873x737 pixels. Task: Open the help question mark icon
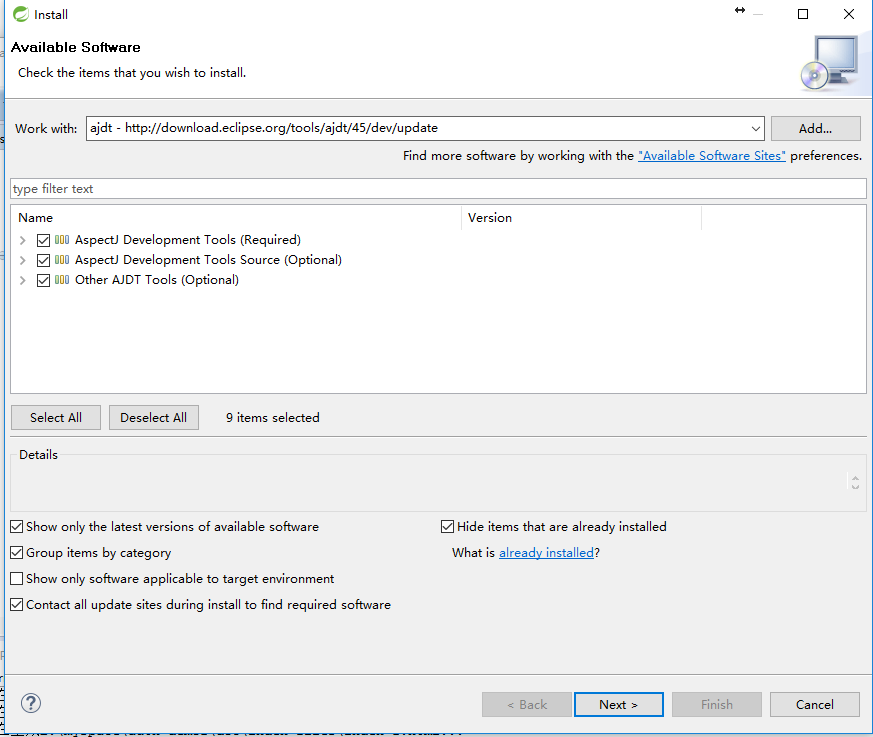(31, 703)
